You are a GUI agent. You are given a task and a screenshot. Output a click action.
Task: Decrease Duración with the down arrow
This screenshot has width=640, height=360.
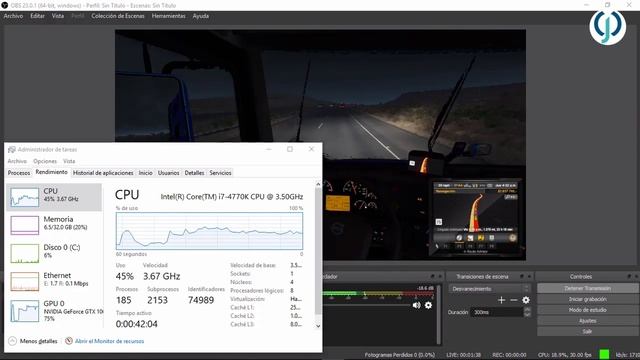527,314
